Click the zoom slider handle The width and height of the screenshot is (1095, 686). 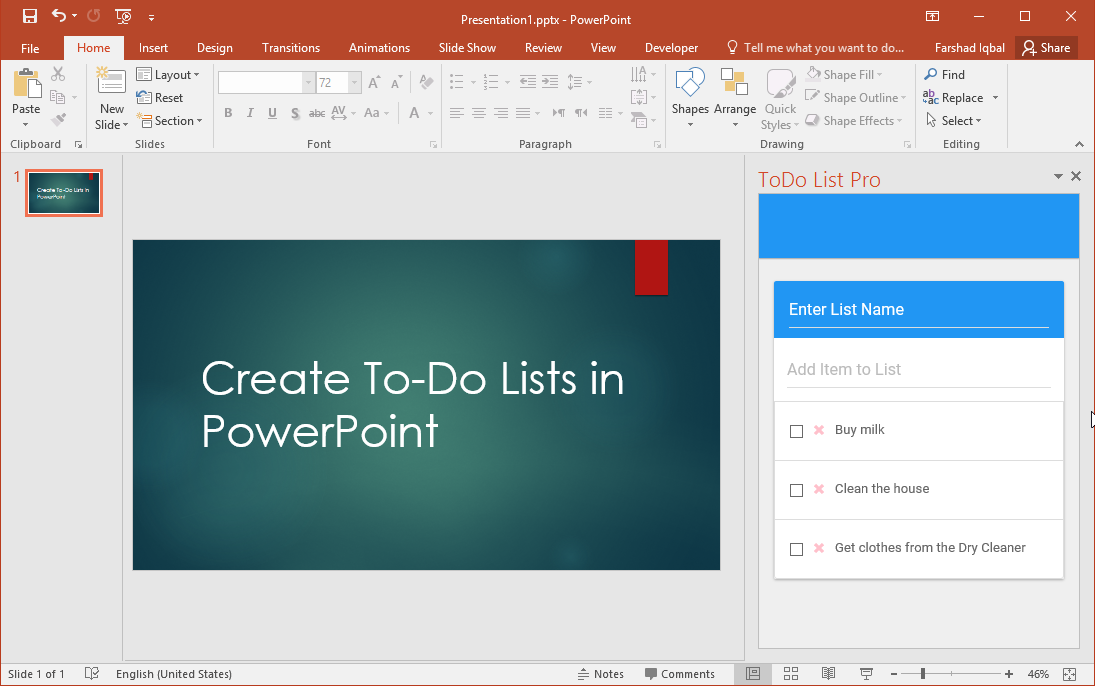pyautogui.click(x=922, y=674)
